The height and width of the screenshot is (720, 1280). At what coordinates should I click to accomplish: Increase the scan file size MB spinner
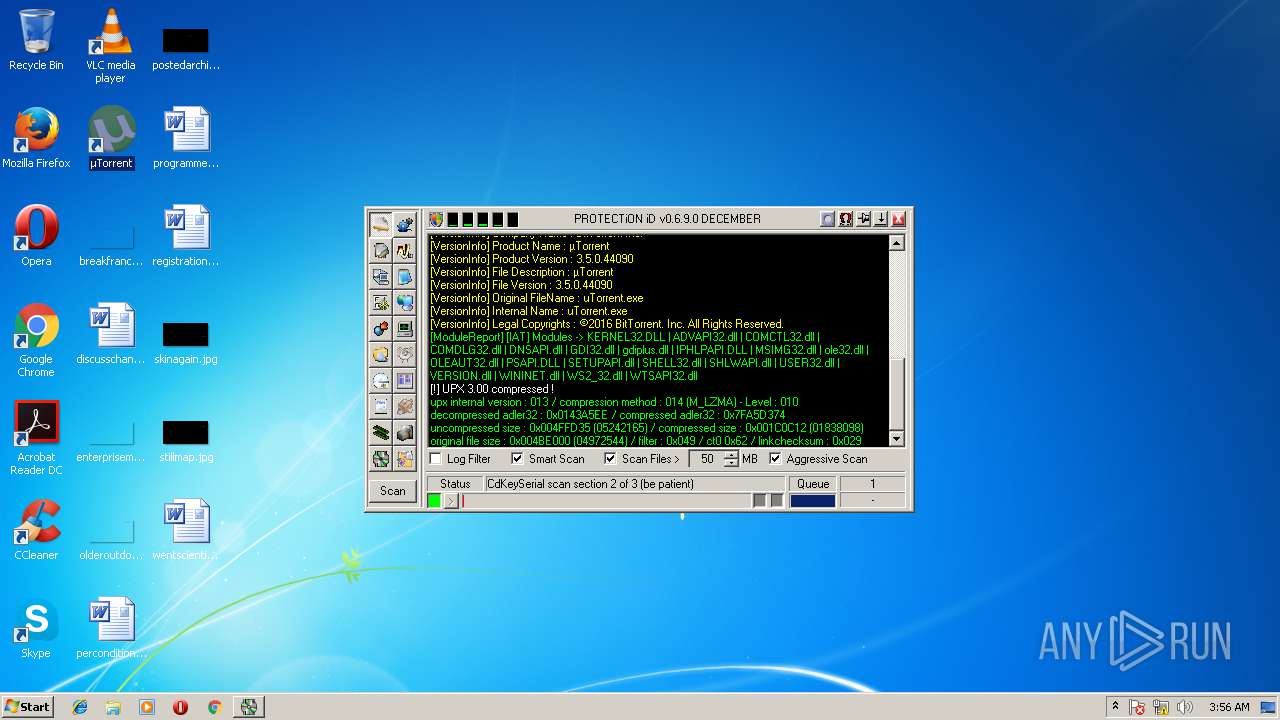(x=731, y=454)
